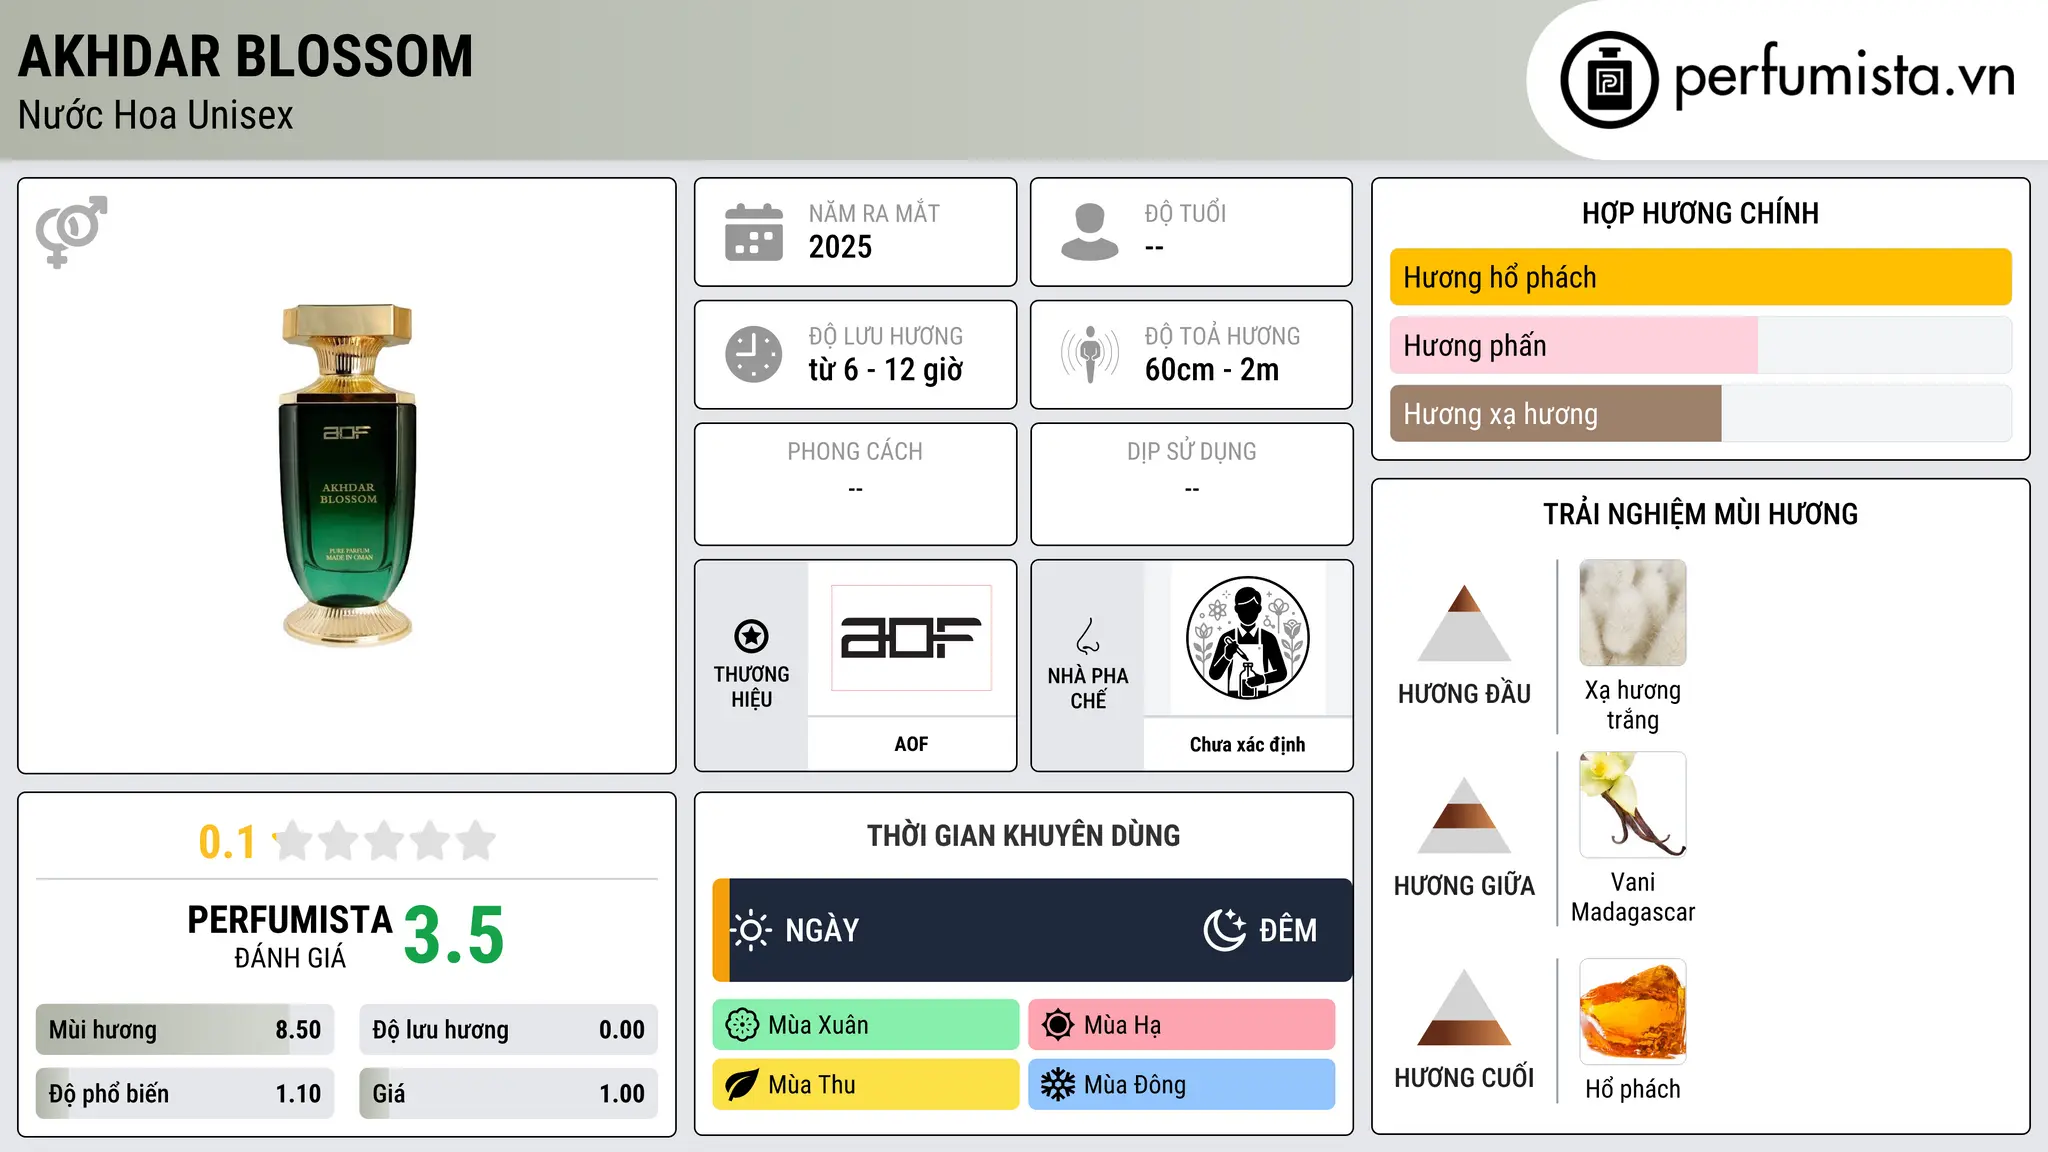2048x1152 pixels.
Task: Open the Hổ phách note image
Action: pos(1633,1012)
